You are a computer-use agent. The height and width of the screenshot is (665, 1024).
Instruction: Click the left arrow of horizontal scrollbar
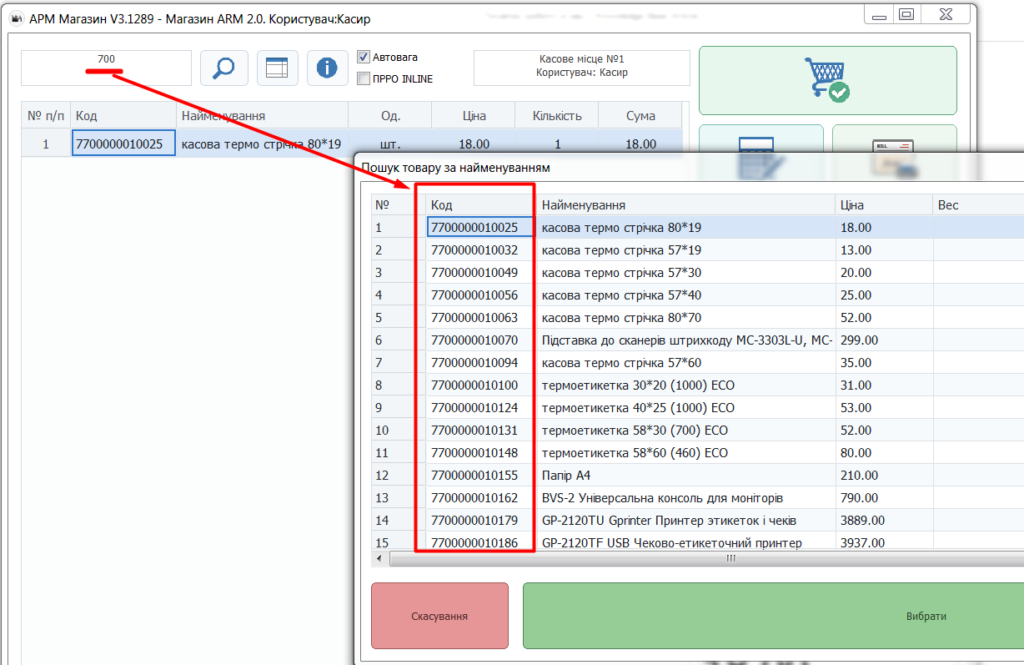point(379,559)
